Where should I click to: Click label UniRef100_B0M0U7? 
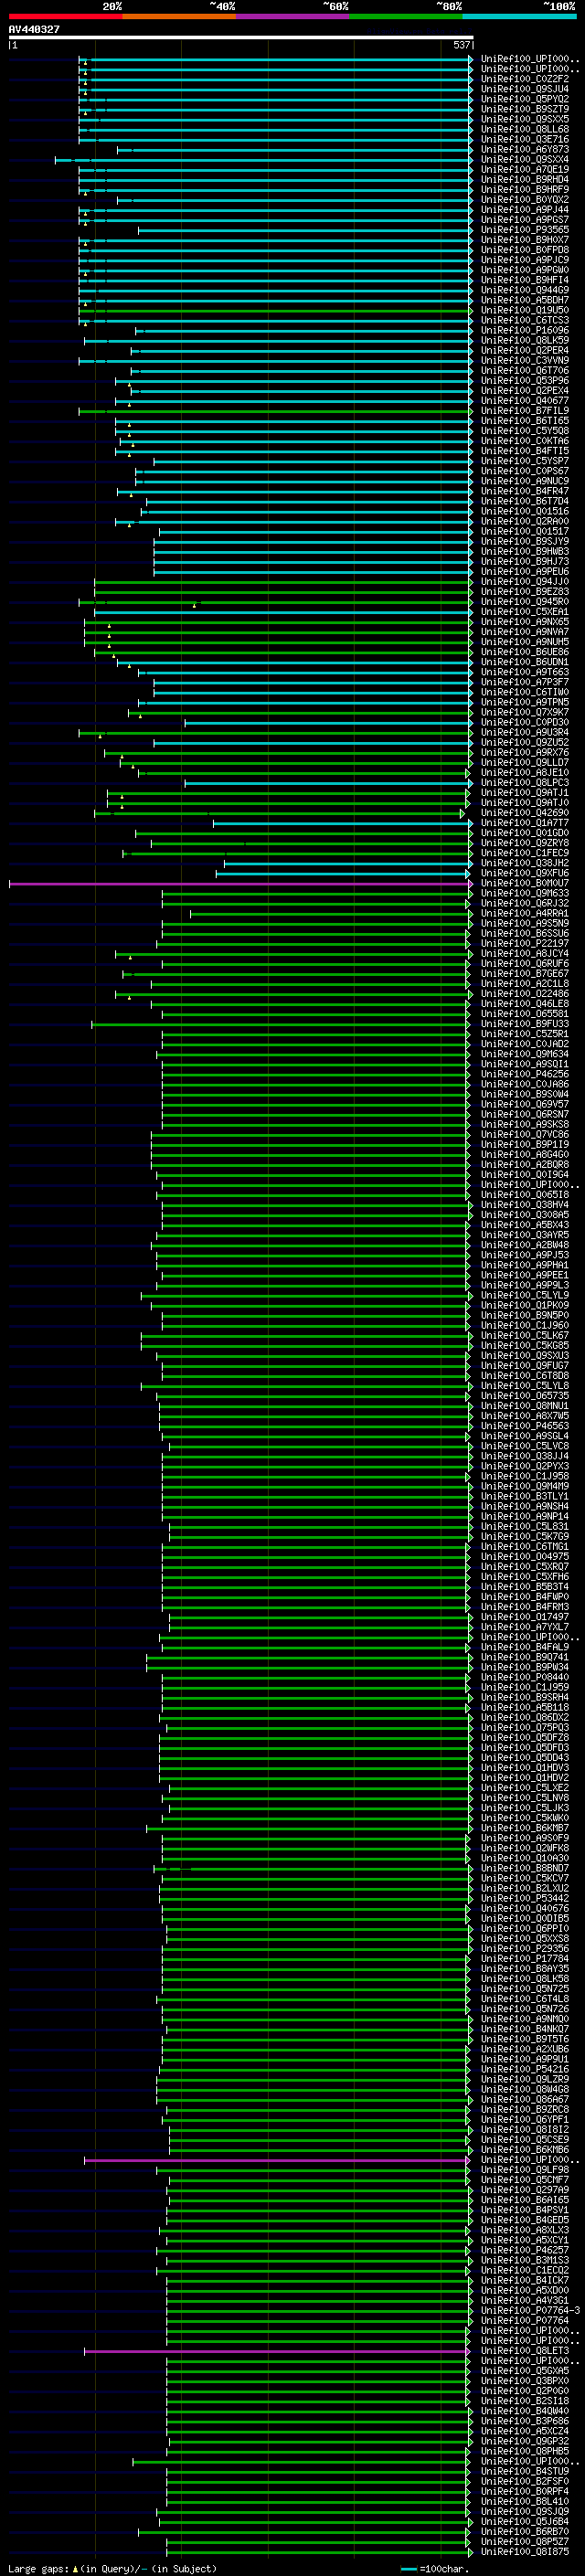coord(525,884)
